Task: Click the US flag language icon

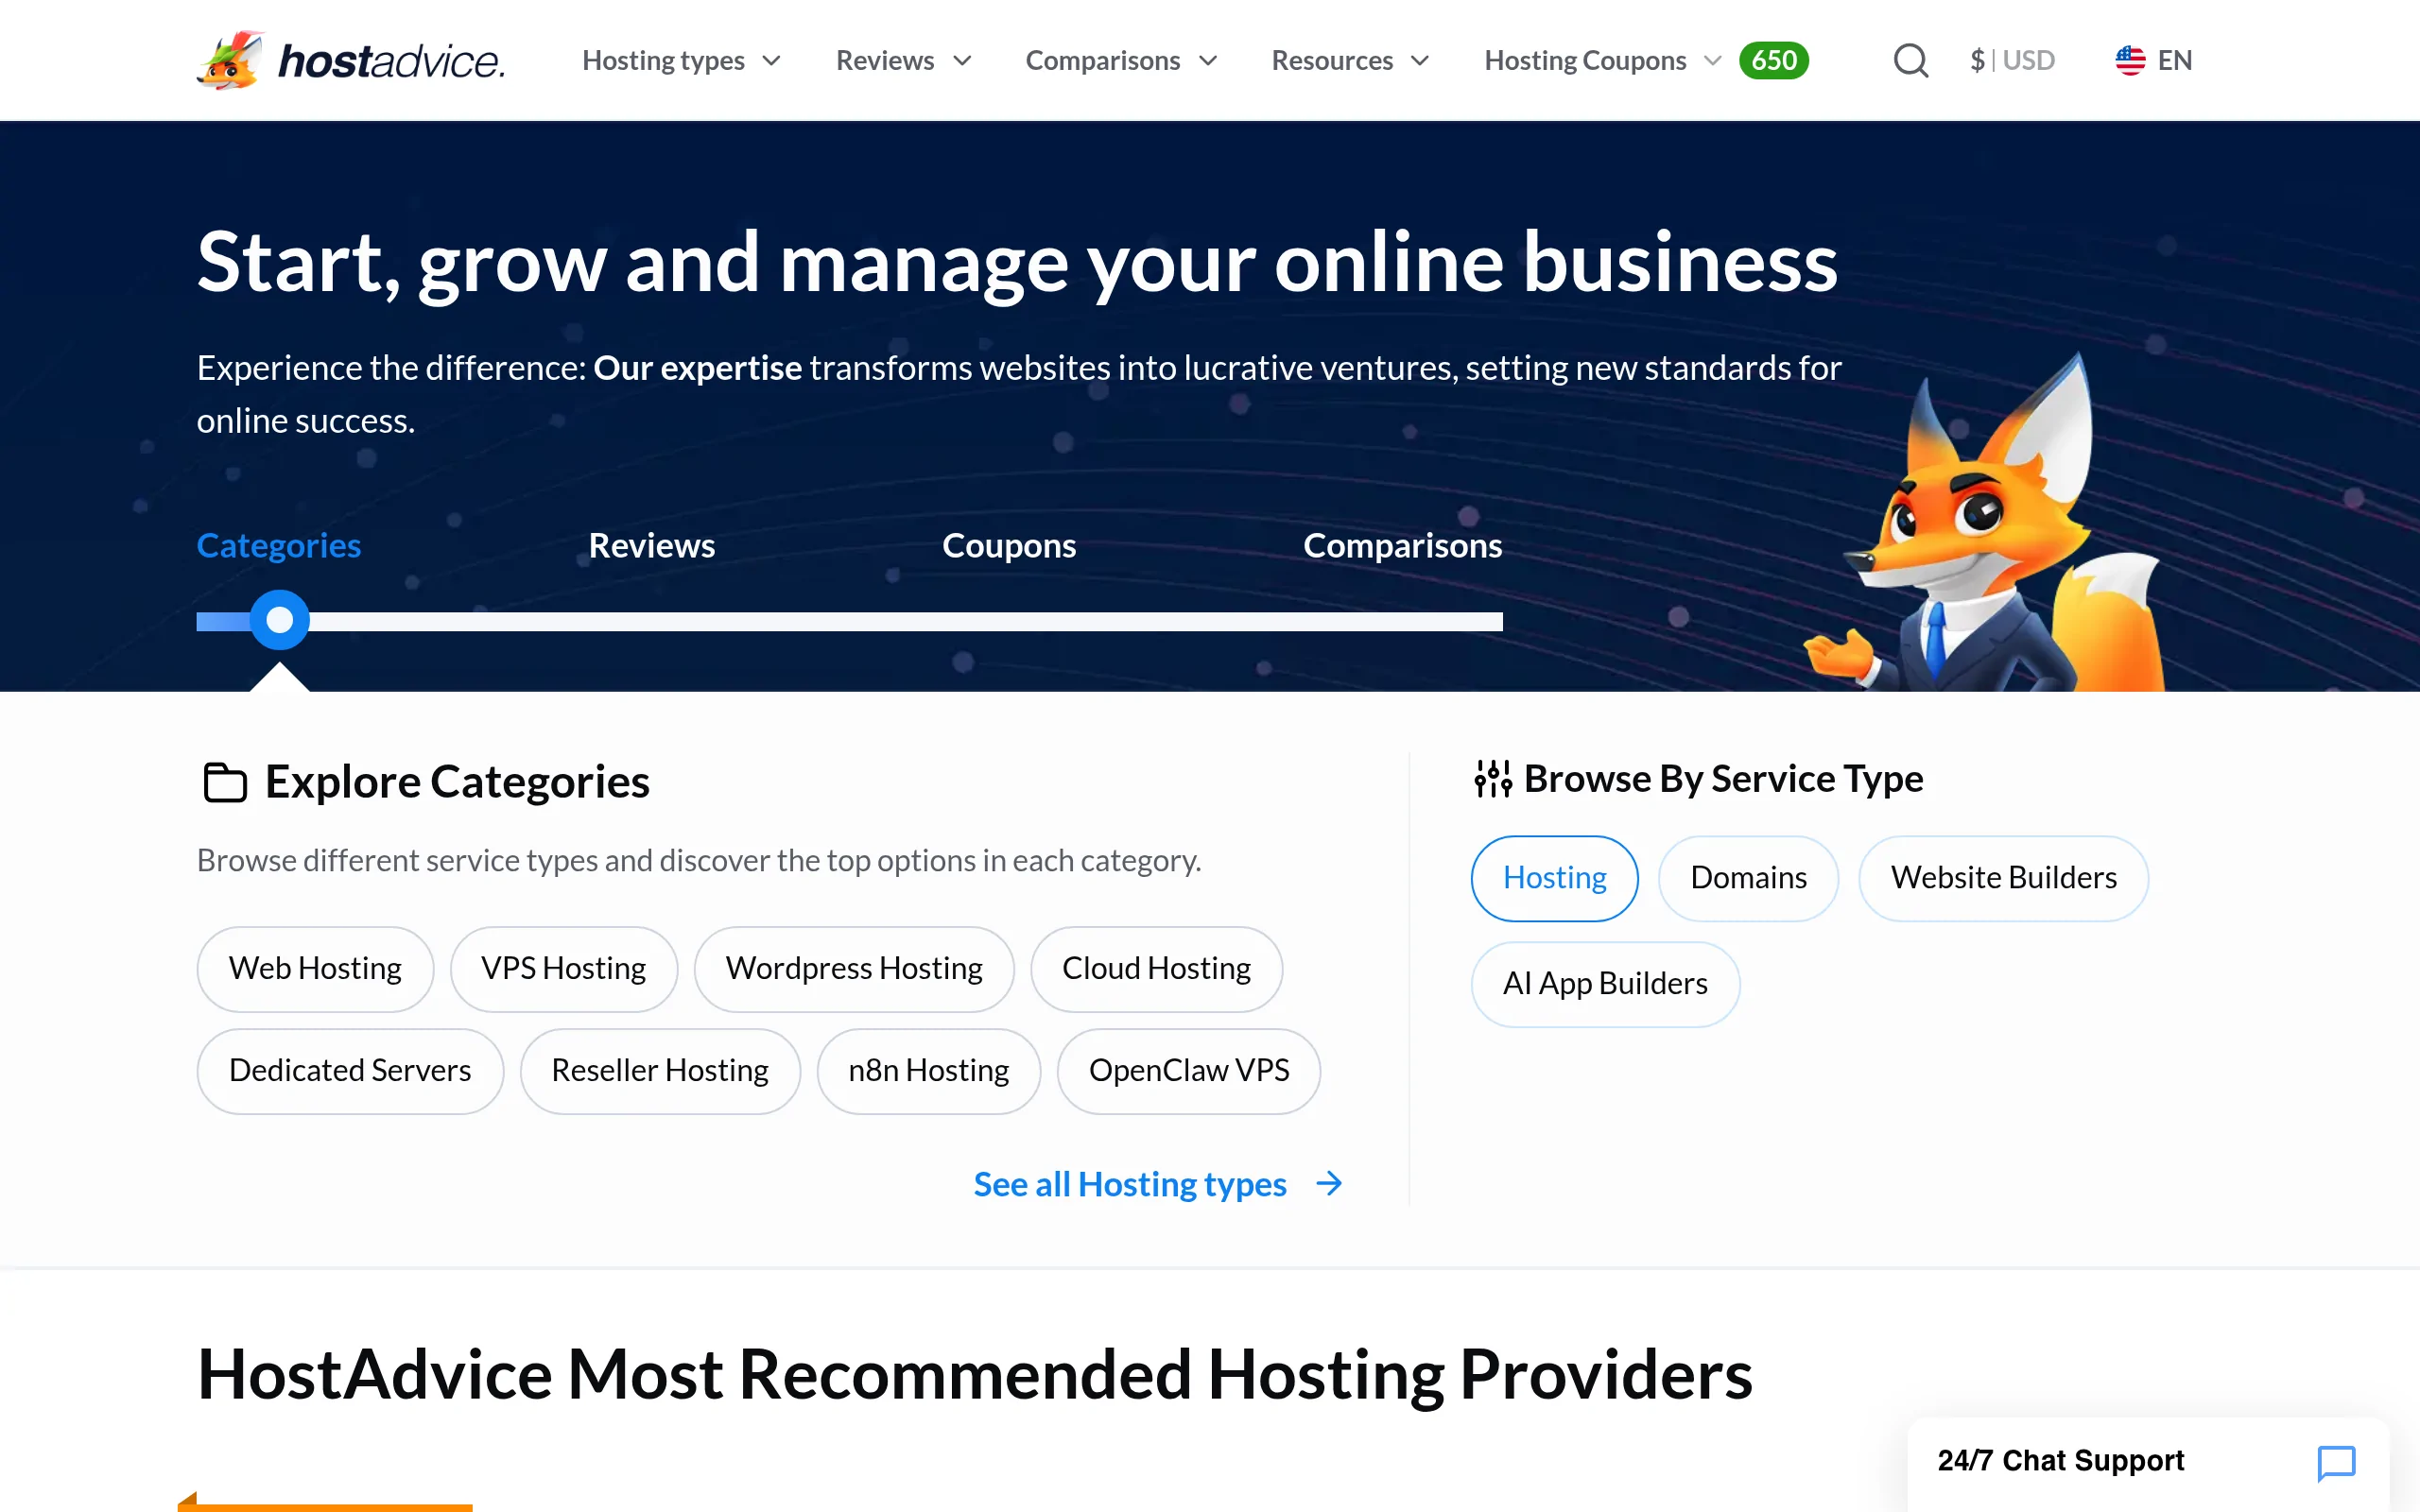Action: click(2130, 60)
